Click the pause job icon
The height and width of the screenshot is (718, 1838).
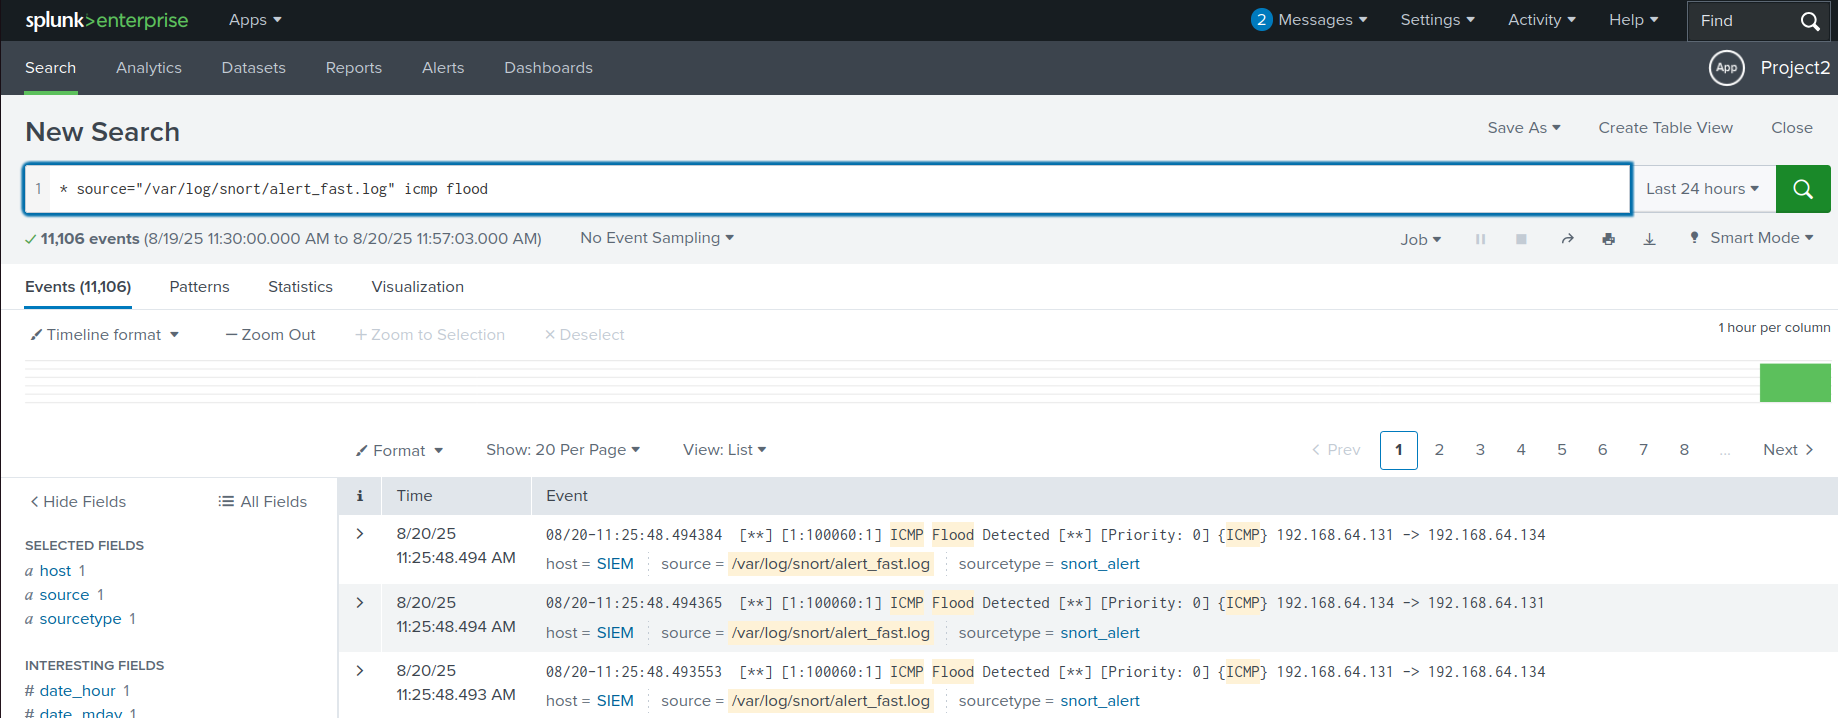[x=1480, y=239]
